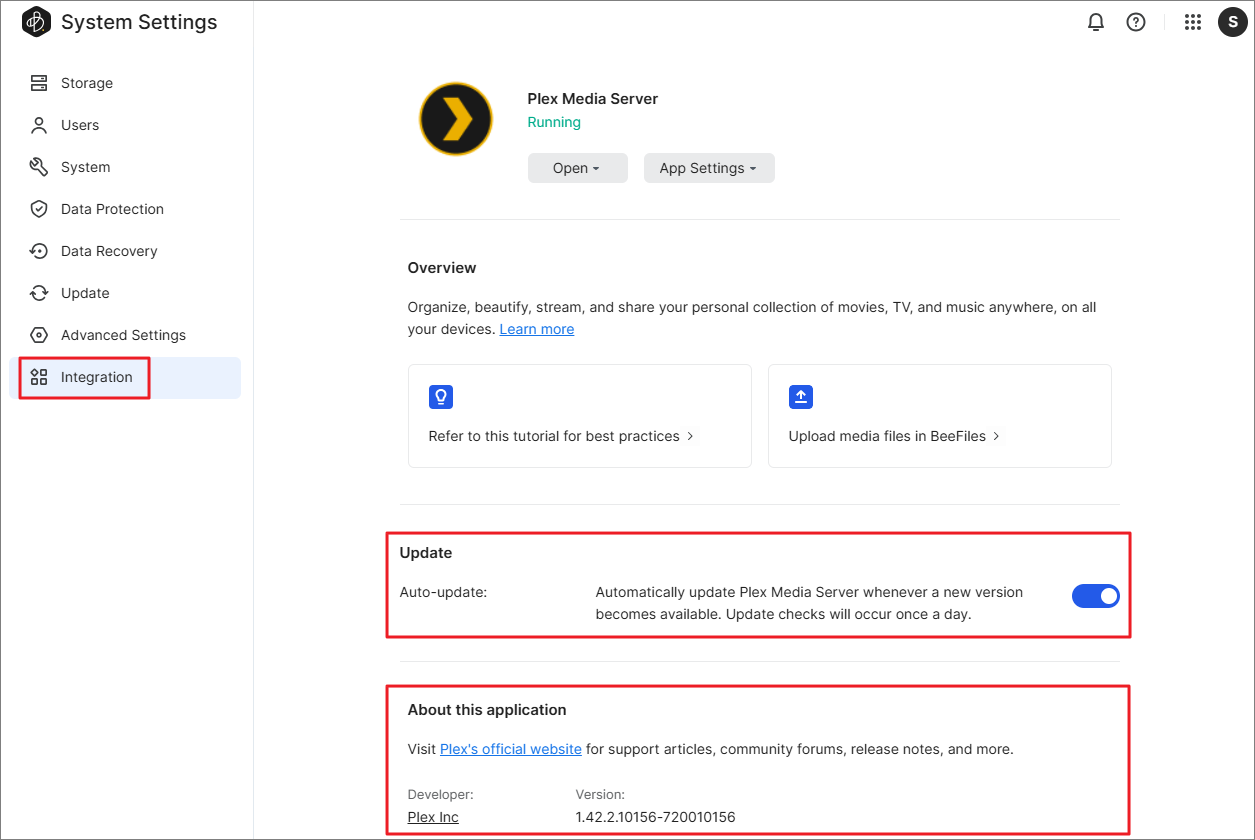Click the Running status text

point(554,122)
